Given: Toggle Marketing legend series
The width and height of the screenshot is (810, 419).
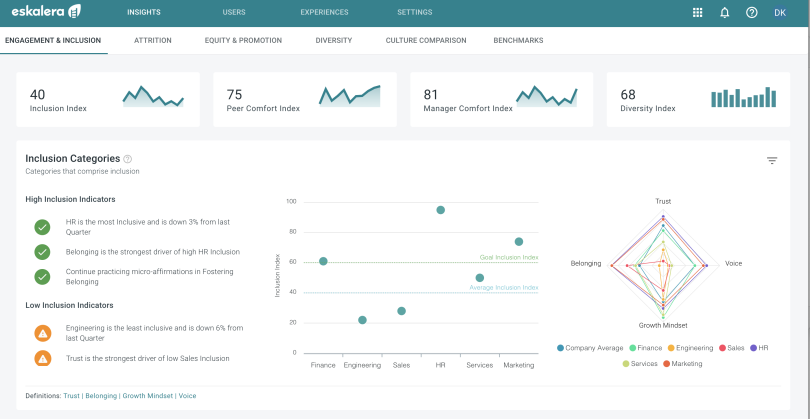Looking at the screenshot, I should coord(682,364).
